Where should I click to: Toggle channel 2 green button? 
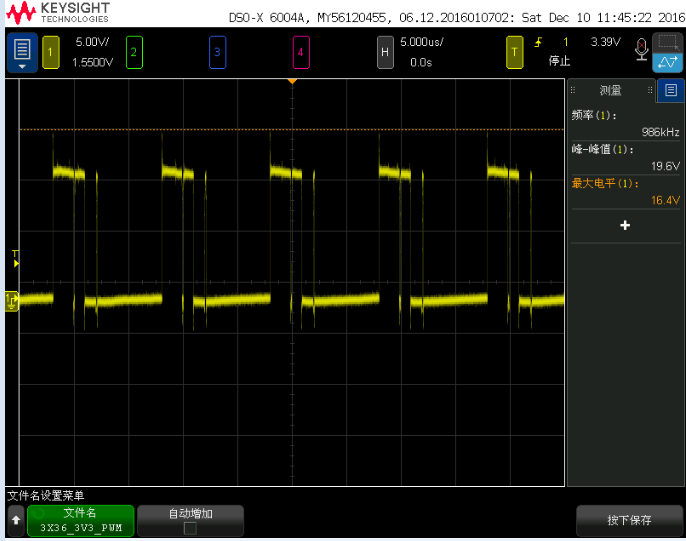pos(134,52)
